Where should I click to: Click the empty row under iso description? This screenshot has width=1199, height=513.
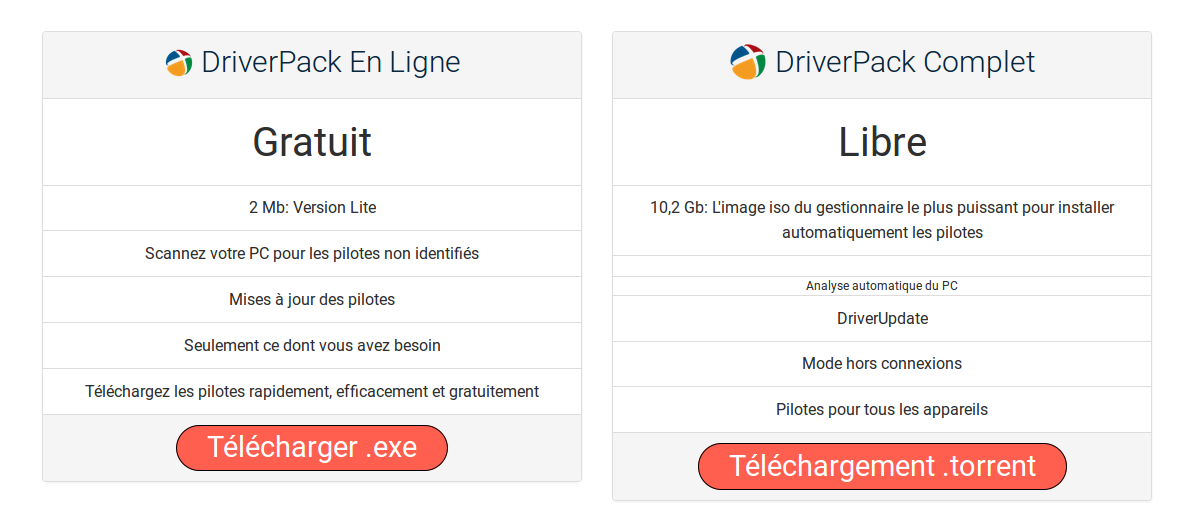click(x=882, y=266)
